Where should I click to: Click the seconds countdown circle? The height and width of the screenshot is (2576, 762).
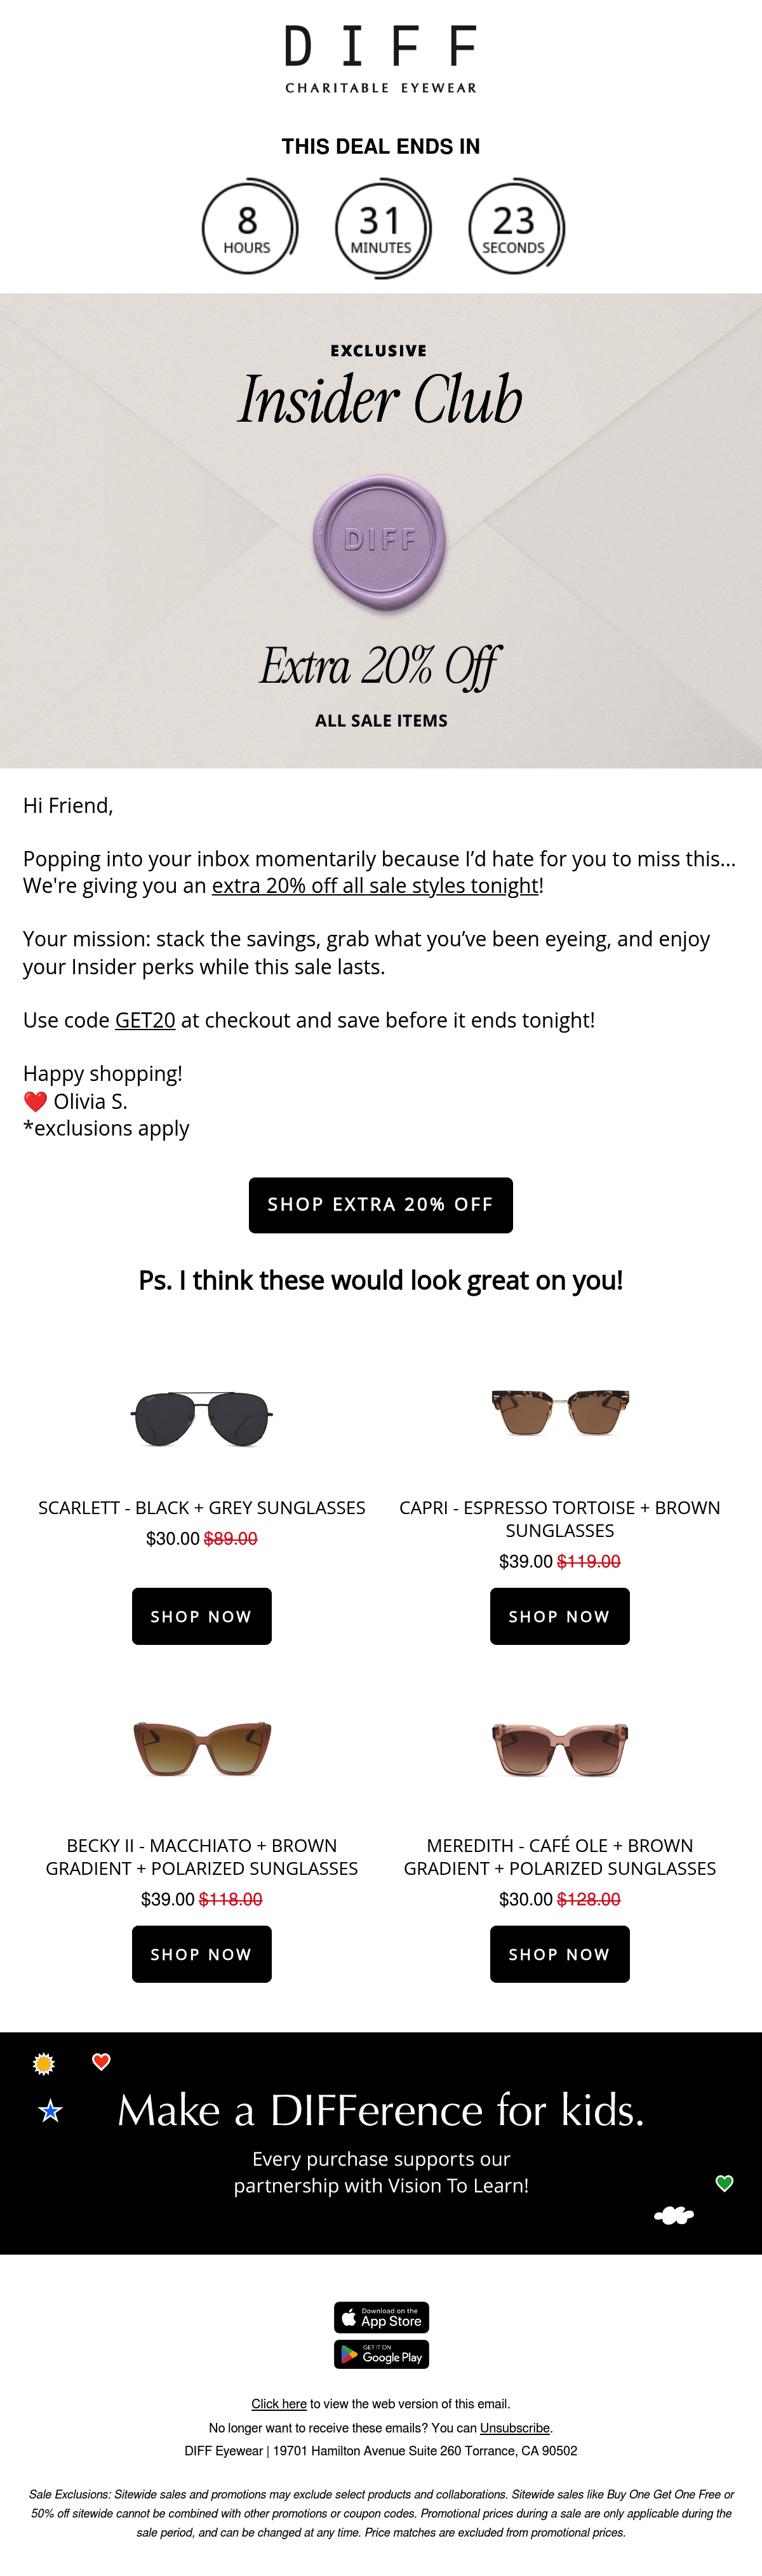pyautogui.click(x=516, y=228)
